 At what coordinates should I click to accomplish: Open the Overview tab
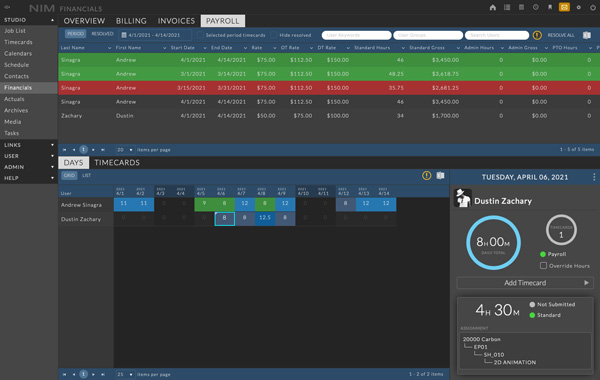pyautogui.click(x=84, y=21)
